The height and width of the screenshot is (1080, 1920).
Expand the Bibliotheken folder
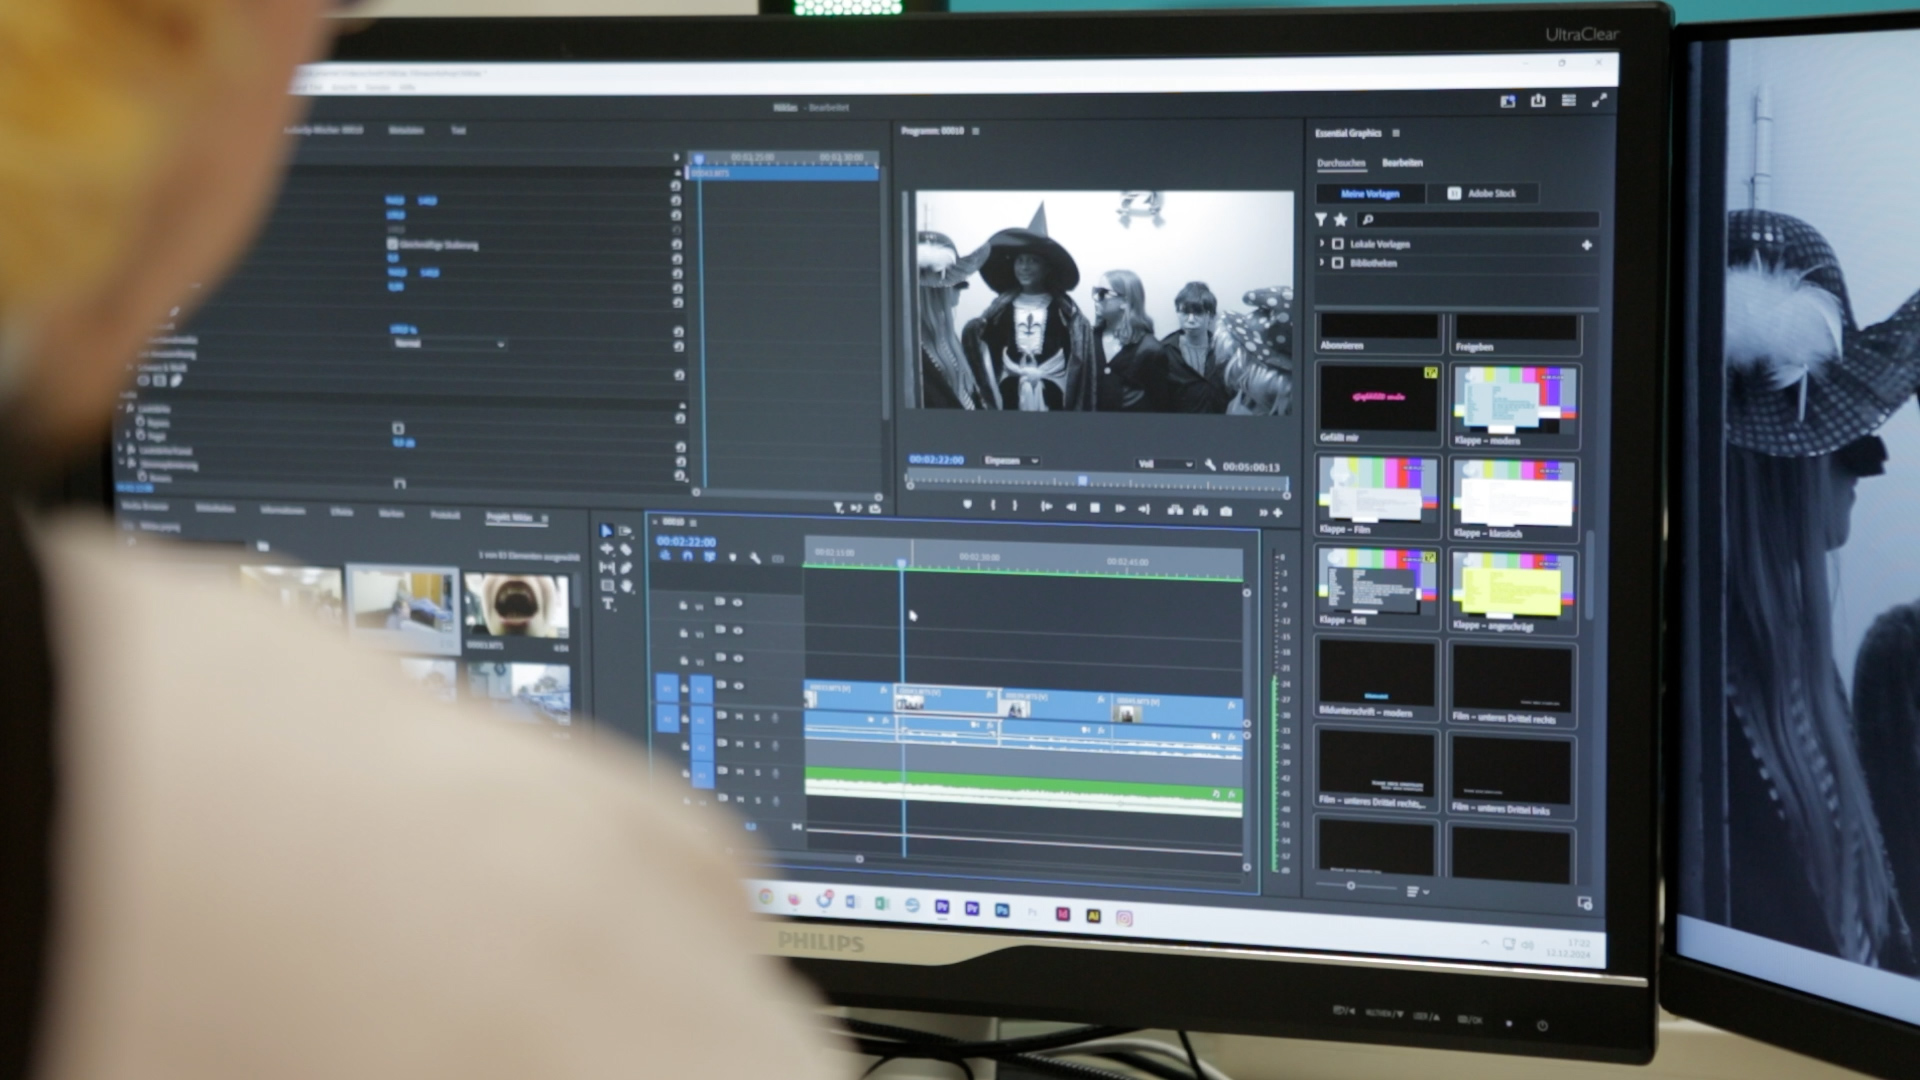tap(1322, 262)
